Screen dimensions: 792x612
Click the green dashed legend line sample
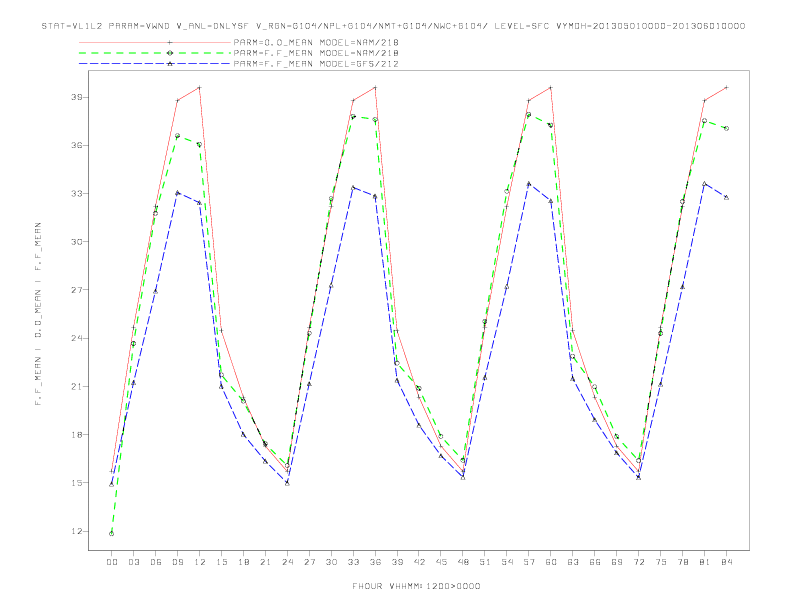tap(155, 53)
